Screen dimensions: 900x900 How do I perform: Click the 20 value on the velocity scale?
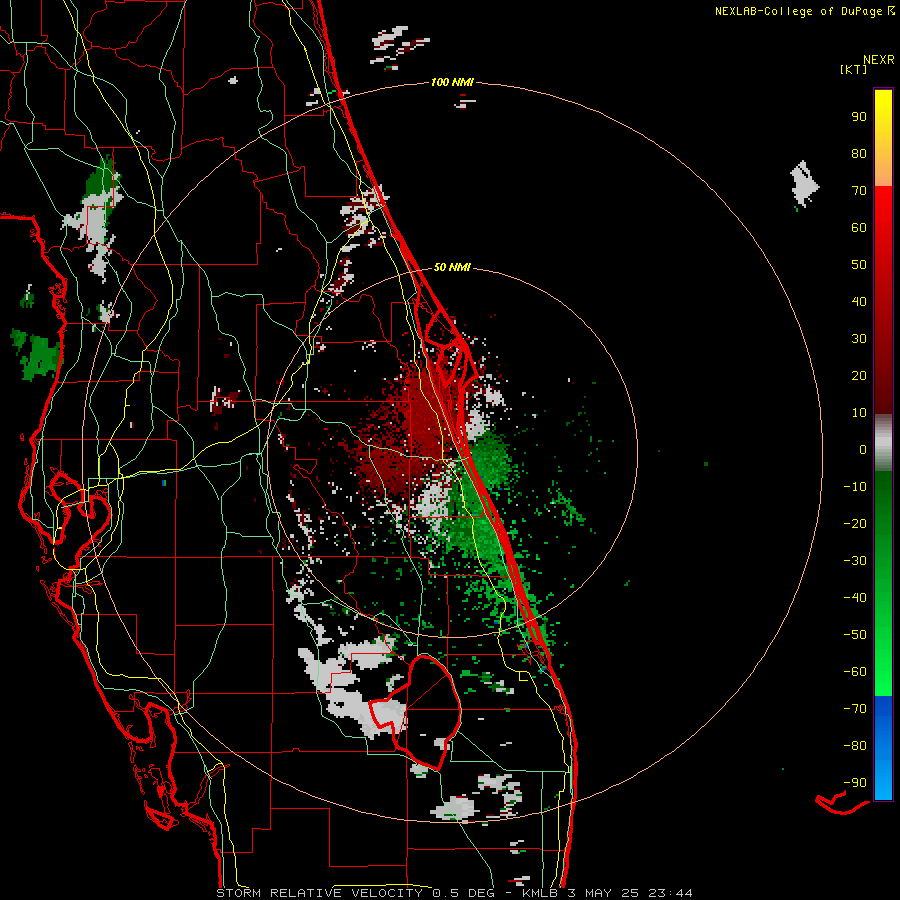859,375
